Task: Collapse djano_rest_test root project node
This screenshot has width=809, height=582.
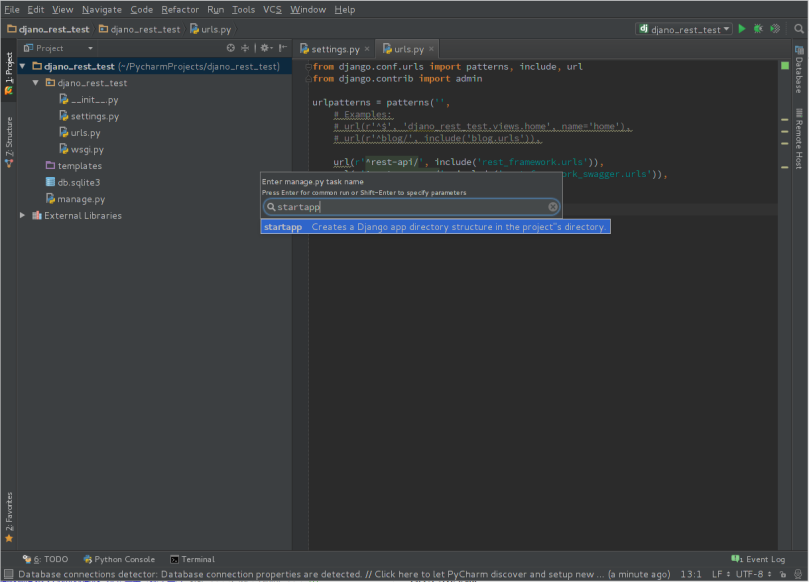Action: click(x=23, y=66)
